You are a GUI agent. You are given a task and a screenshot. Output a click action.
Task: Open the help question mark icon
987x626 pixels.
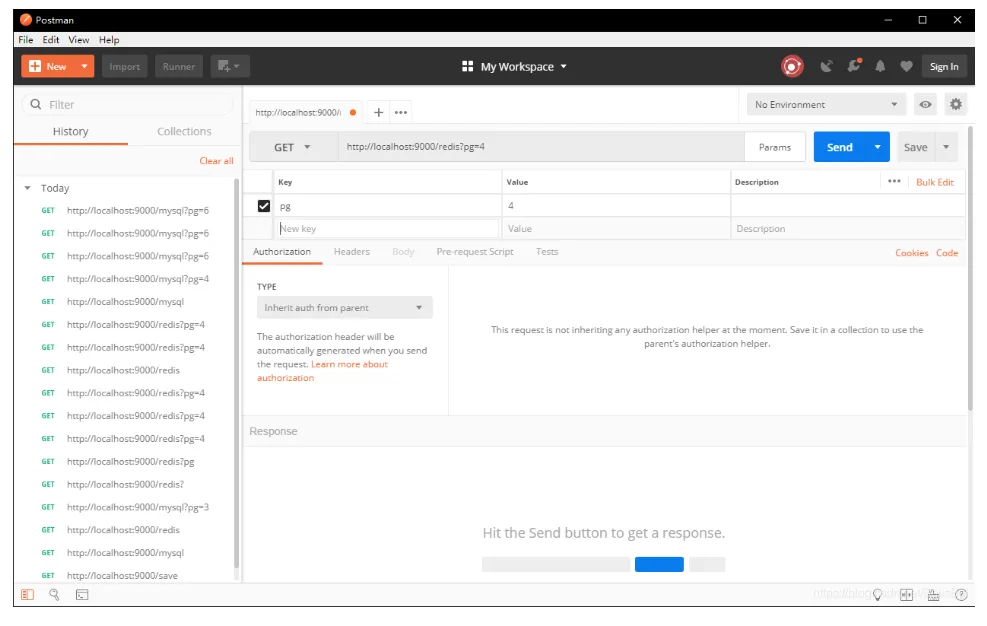pos(961,595)
